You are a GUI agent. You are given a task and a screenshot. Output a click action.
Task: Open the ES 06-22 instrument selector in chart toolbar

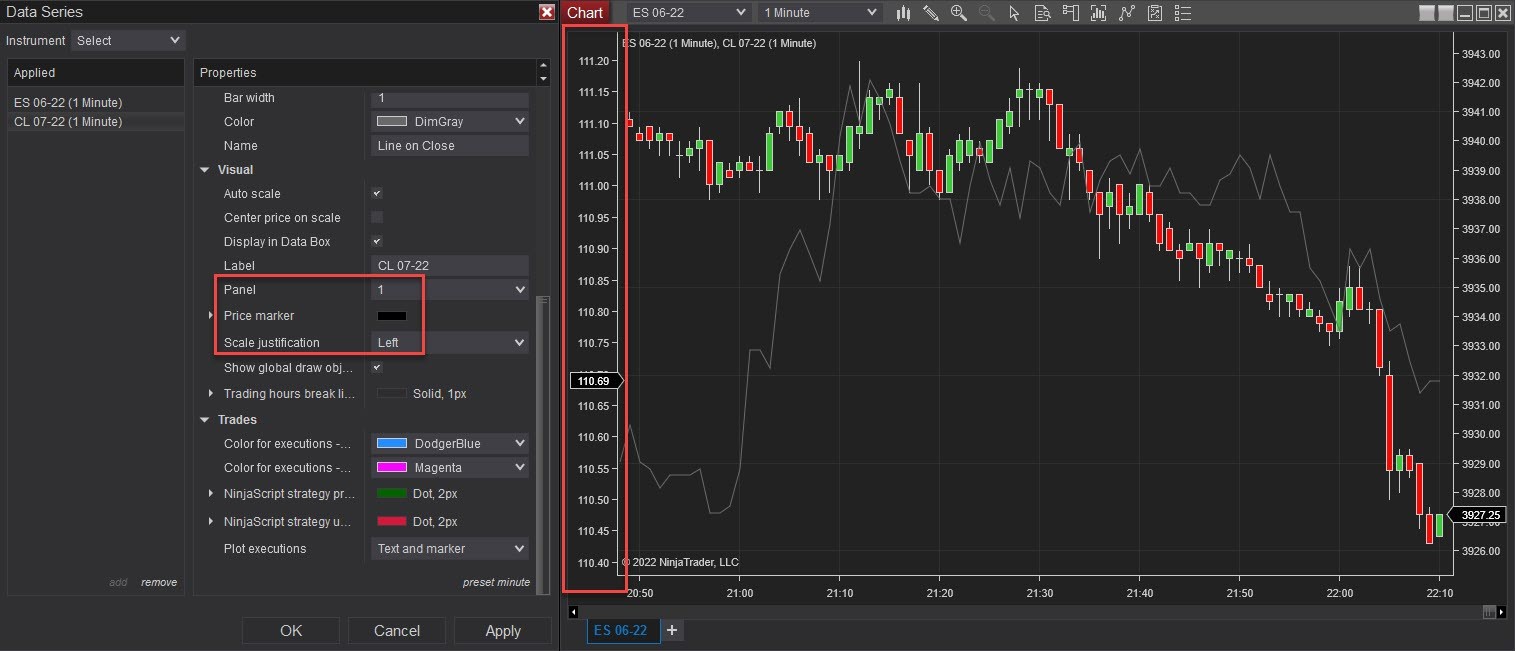pos(688,13)
